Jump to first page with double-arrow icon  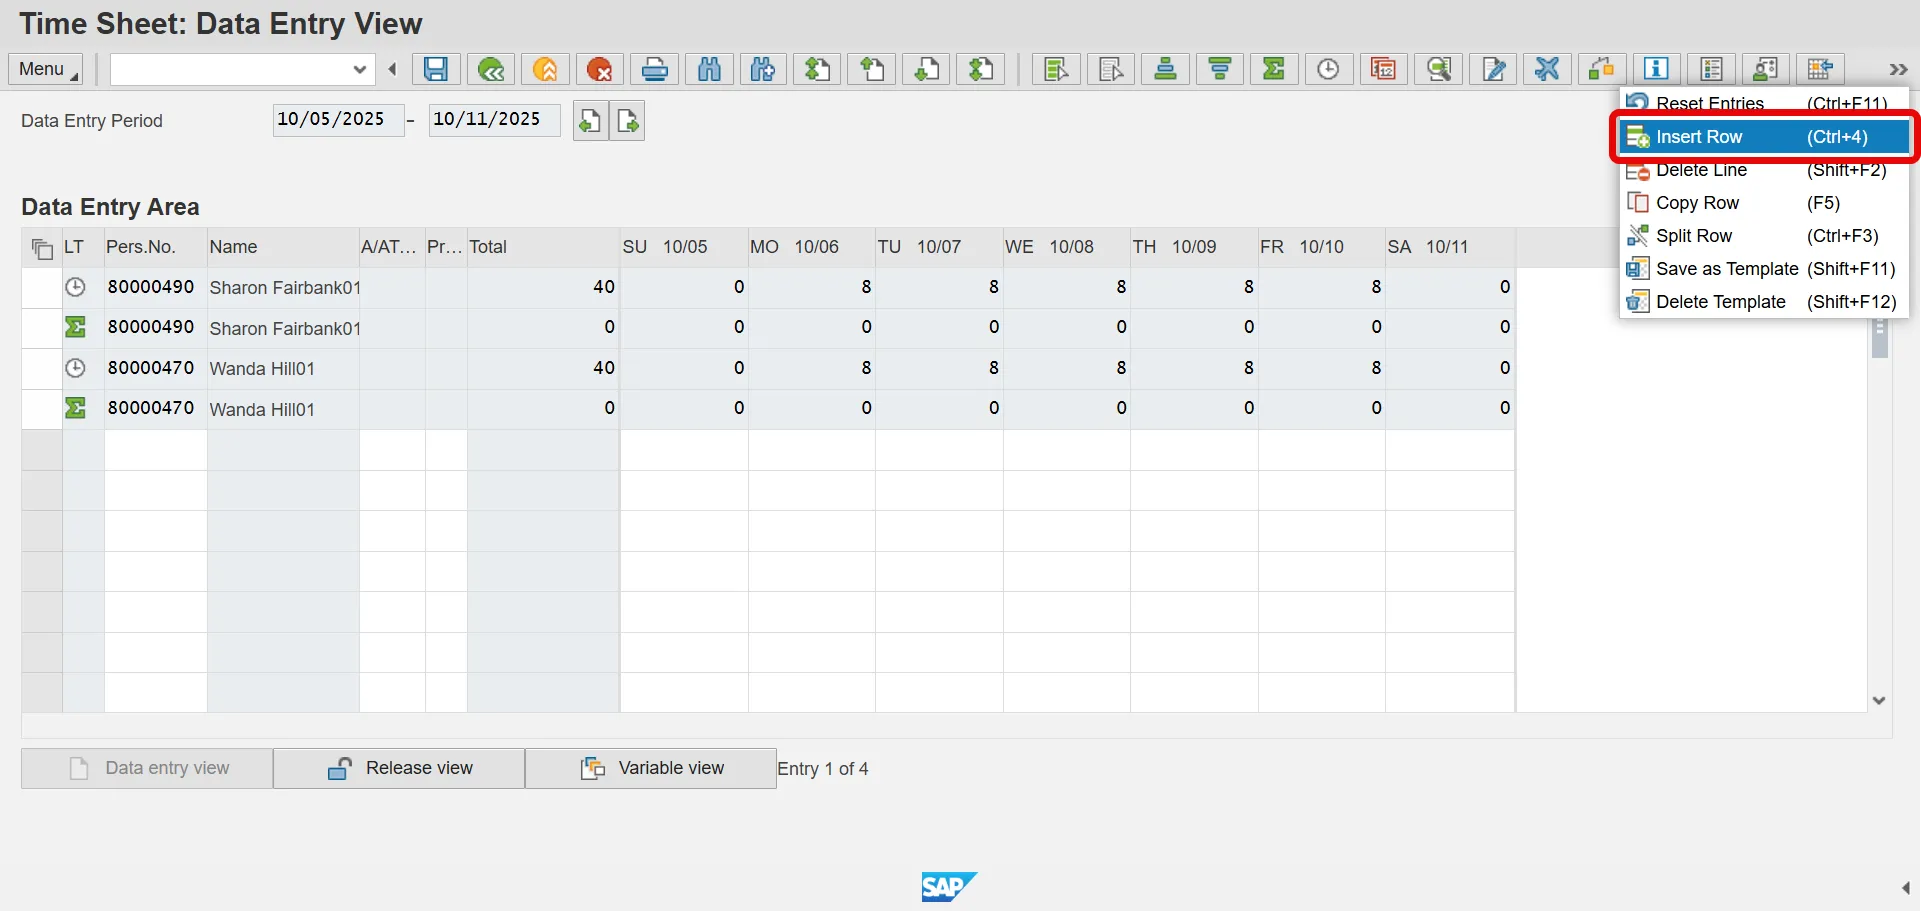coord(818,69)
